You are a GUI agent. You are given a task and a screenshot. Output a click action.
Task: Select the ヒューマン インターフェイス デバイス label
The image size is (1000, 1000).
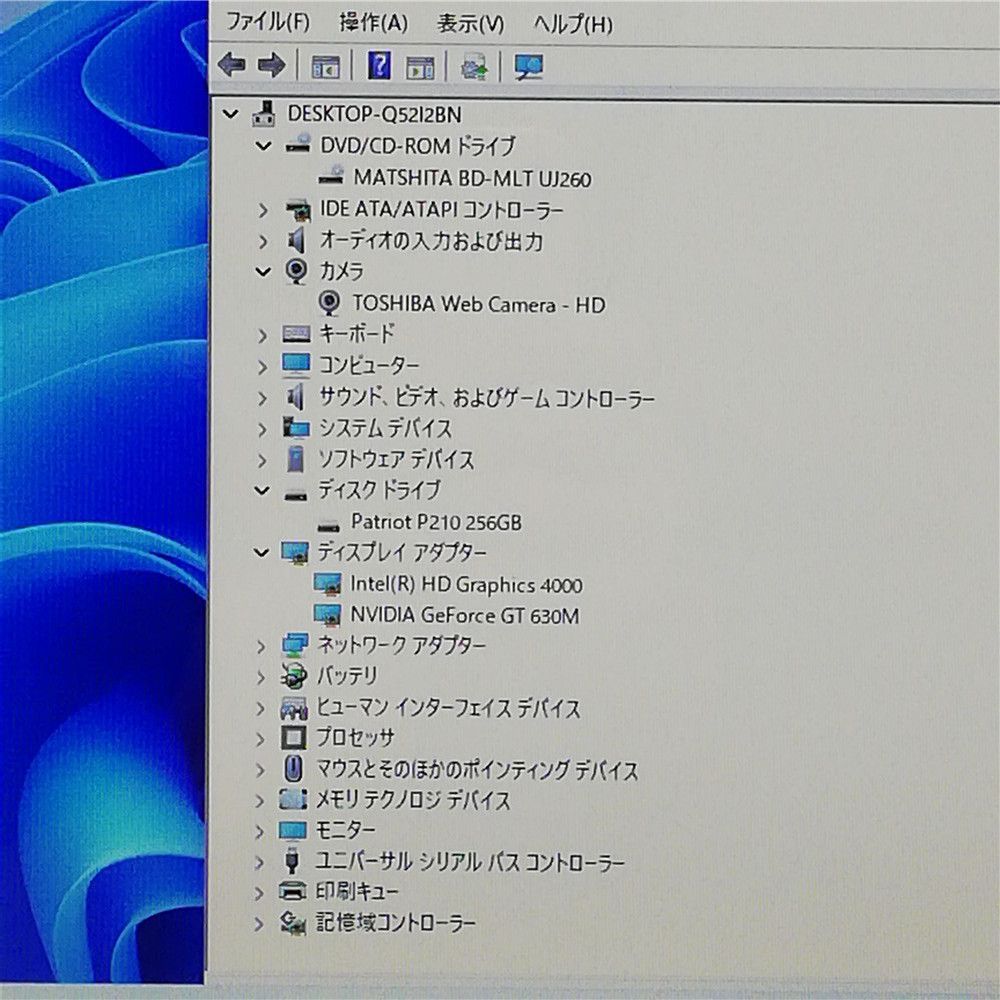[x=448, y=707]
